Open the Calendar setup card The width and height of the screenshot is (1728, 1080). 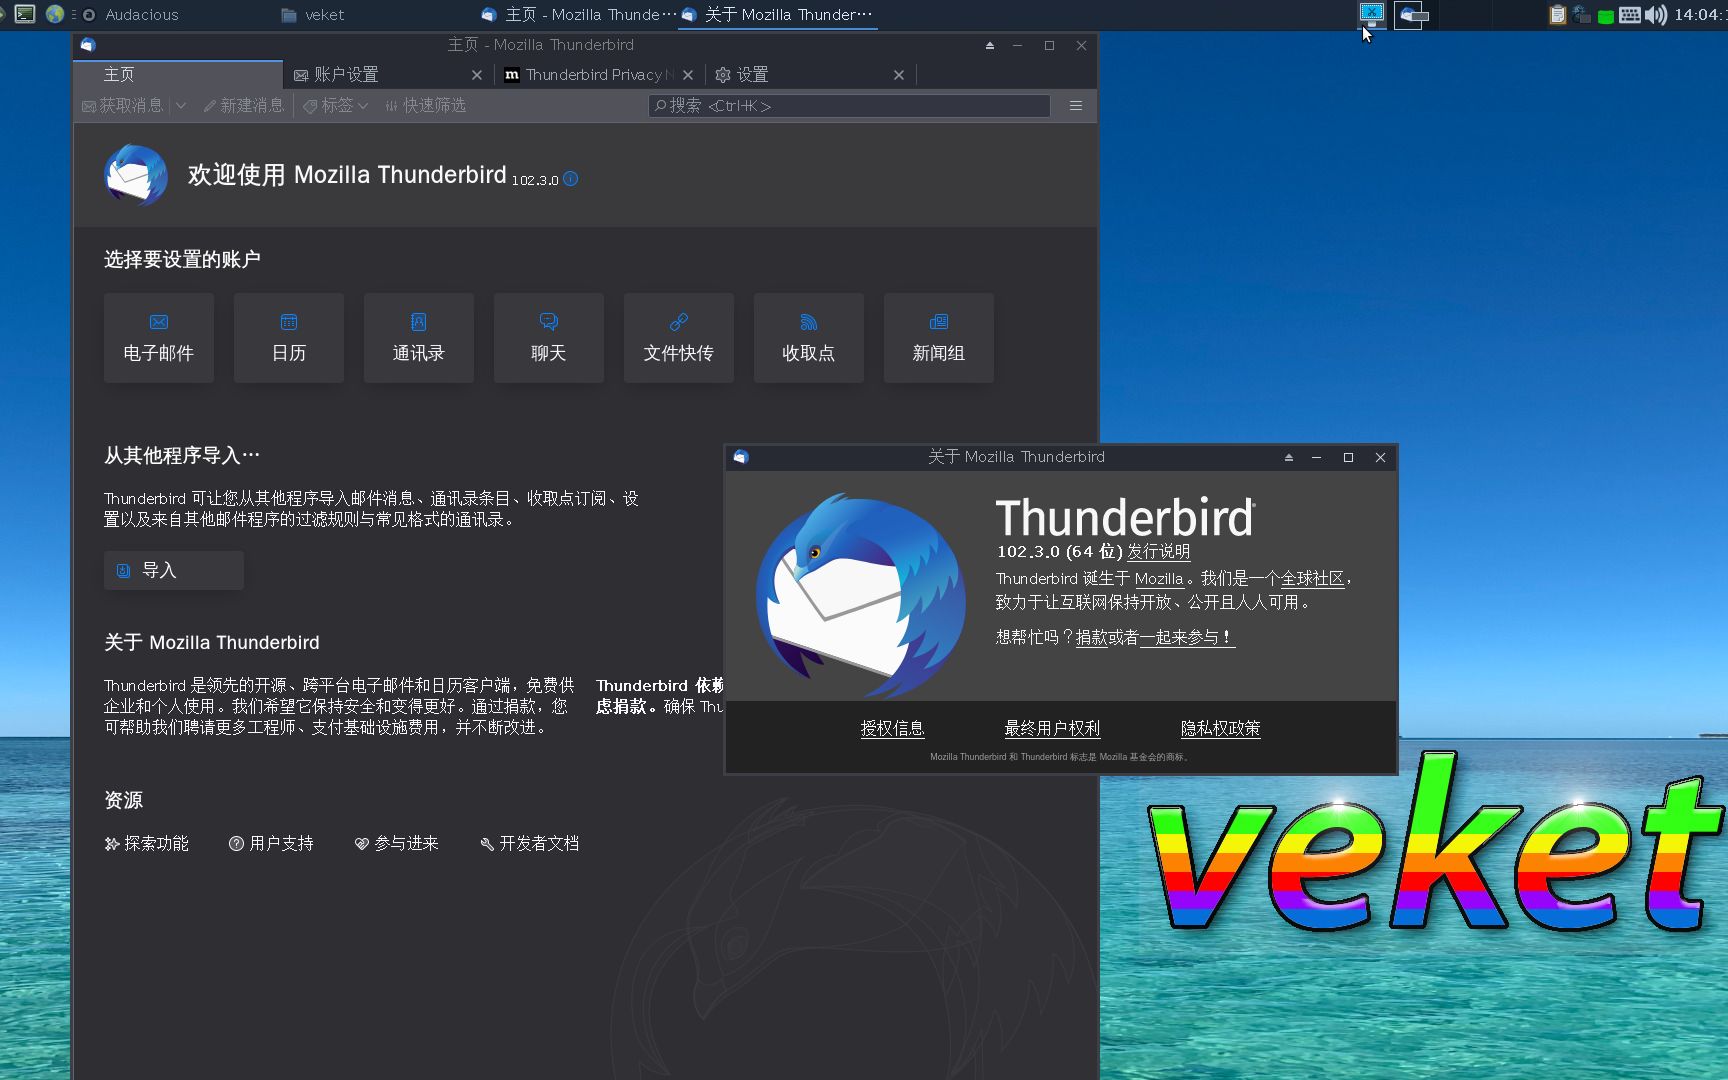[289, 338]
